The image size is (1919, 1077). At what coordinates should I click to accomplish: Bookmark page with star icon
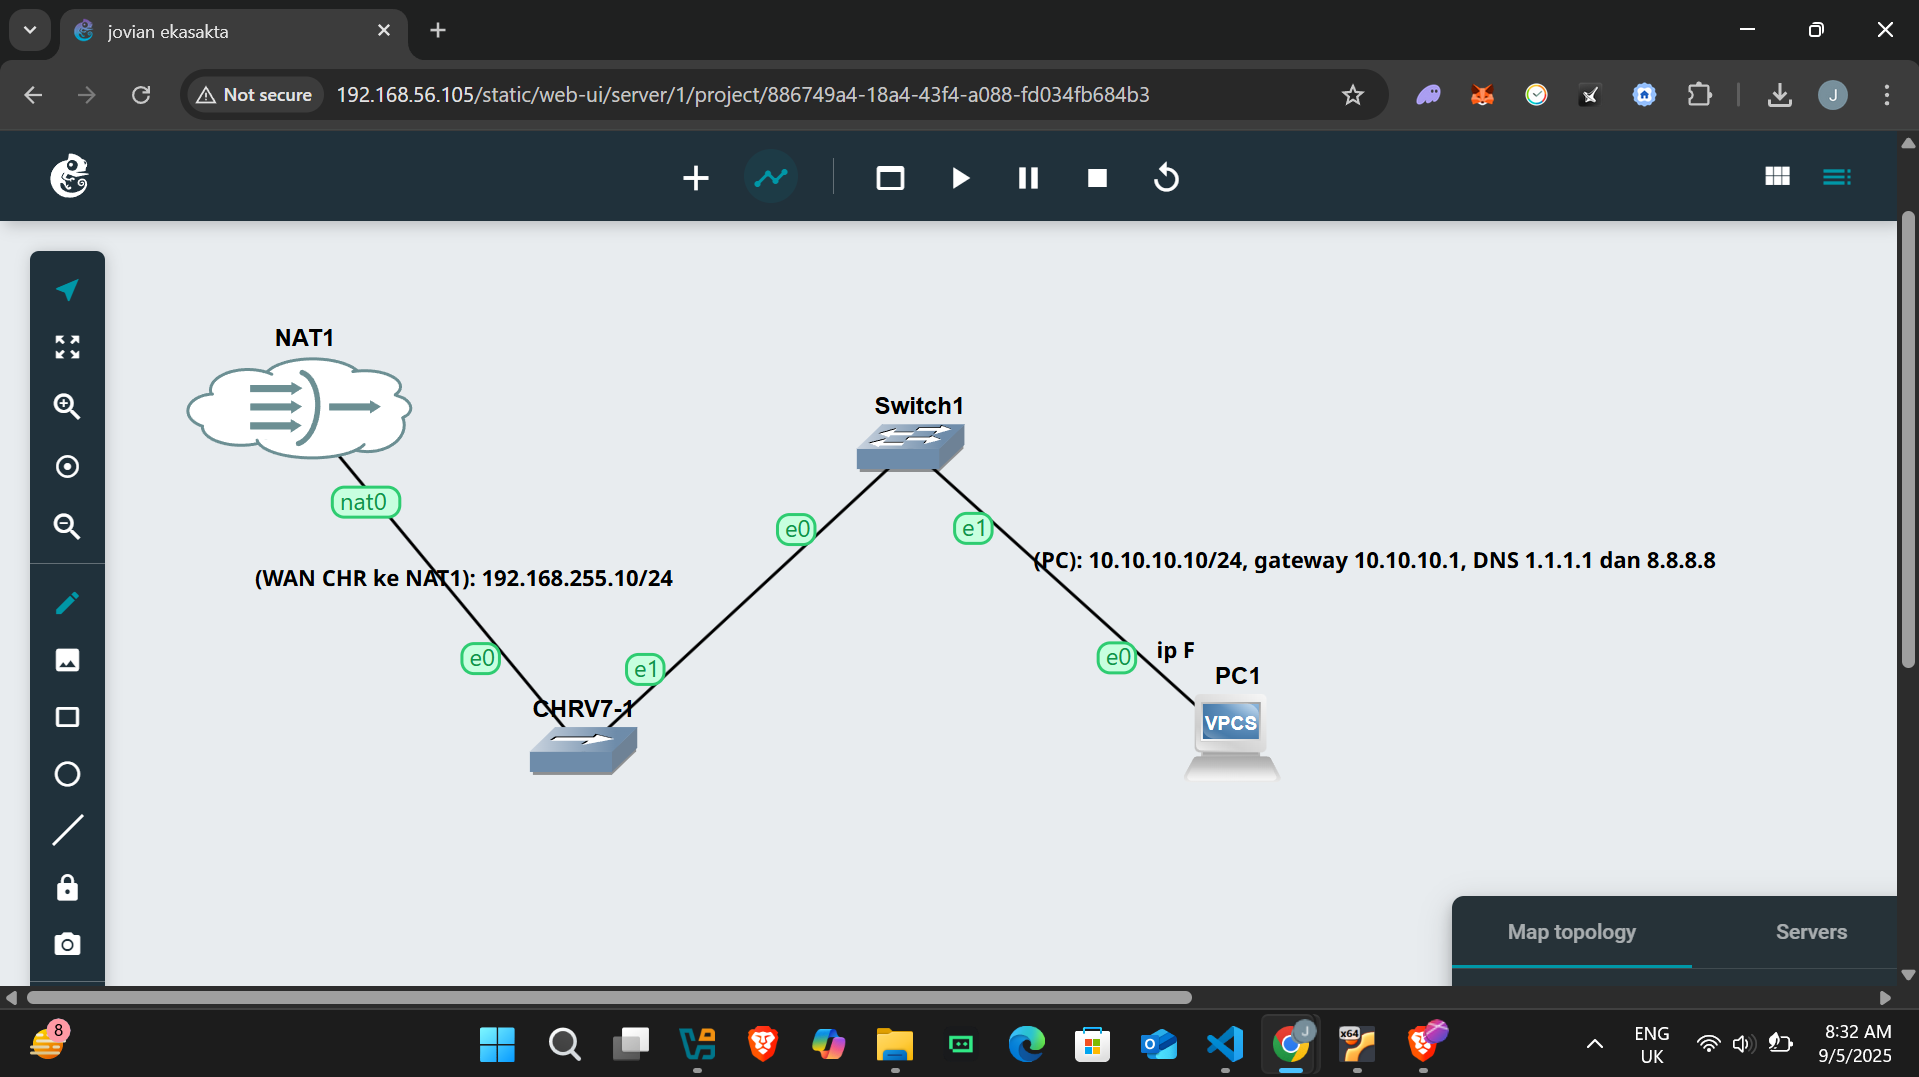(1353, 95)
